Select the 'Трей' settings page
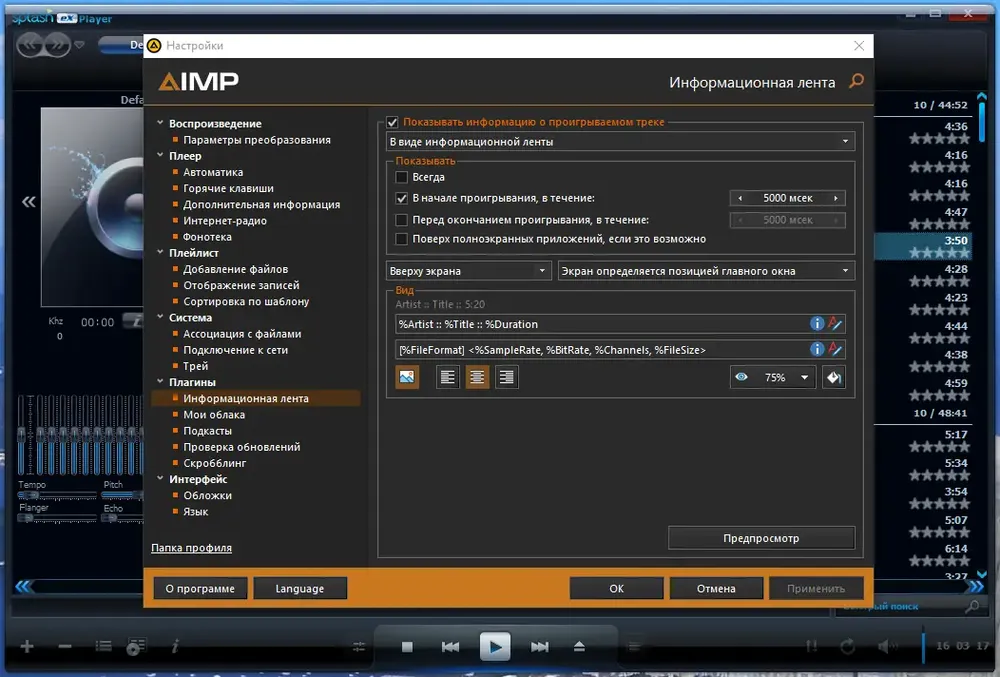The height and width of the screenshot is (677, 1000). coord(195,366)
